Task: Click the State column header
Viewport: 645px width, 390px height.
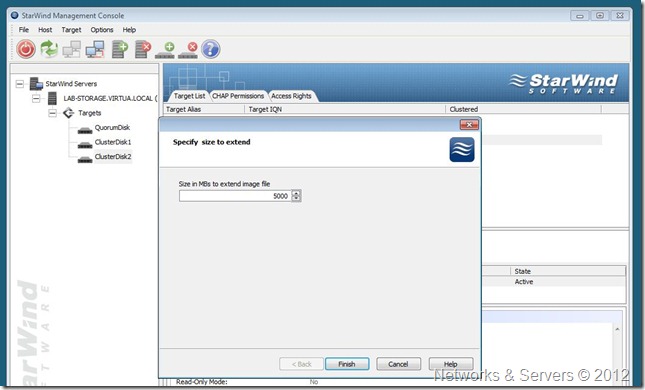Action: click(568, 271)
